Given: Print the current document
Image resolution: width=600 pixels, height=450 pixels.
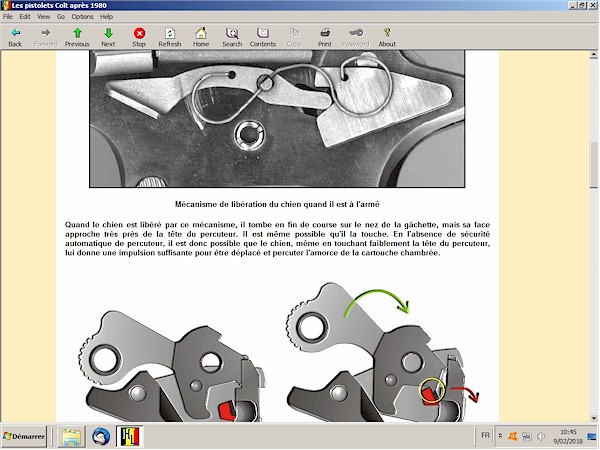Looking at the screenshot, I should click(325, 37).
